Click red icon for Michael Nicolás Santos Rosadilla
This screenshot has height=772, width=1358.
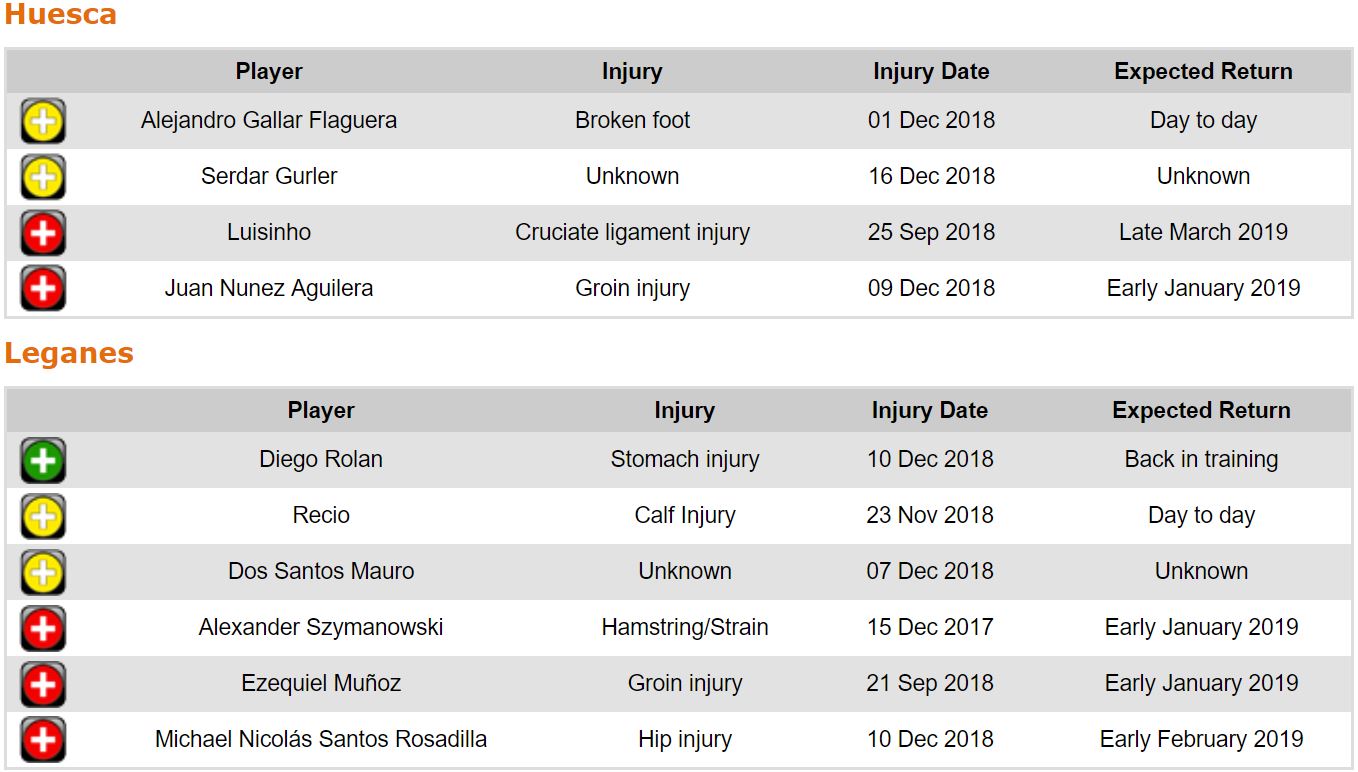pos(43,741)
